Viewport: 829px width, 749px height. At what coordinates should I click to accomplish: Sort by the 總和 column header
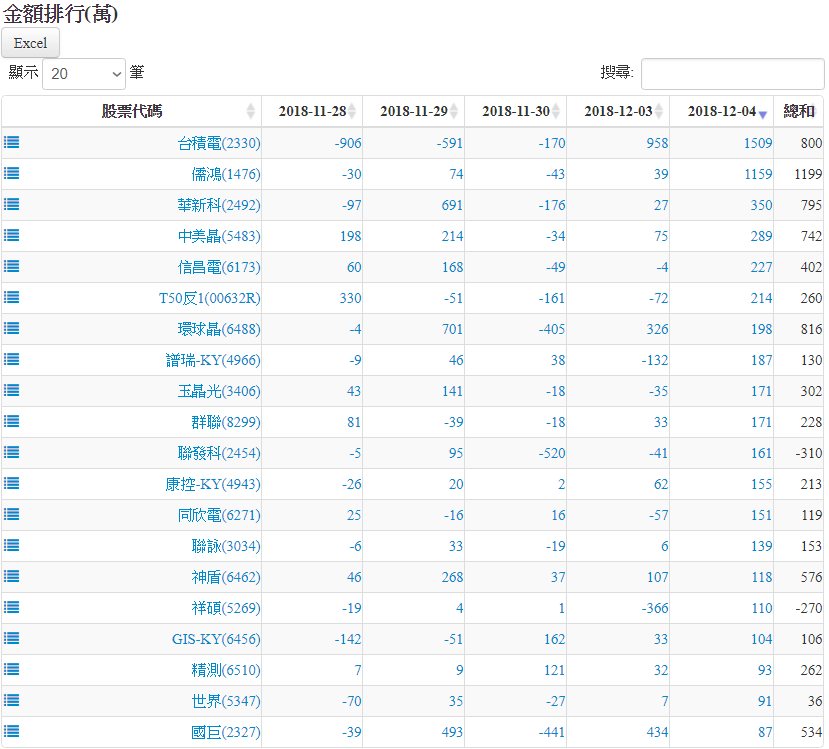coord(798,111)
